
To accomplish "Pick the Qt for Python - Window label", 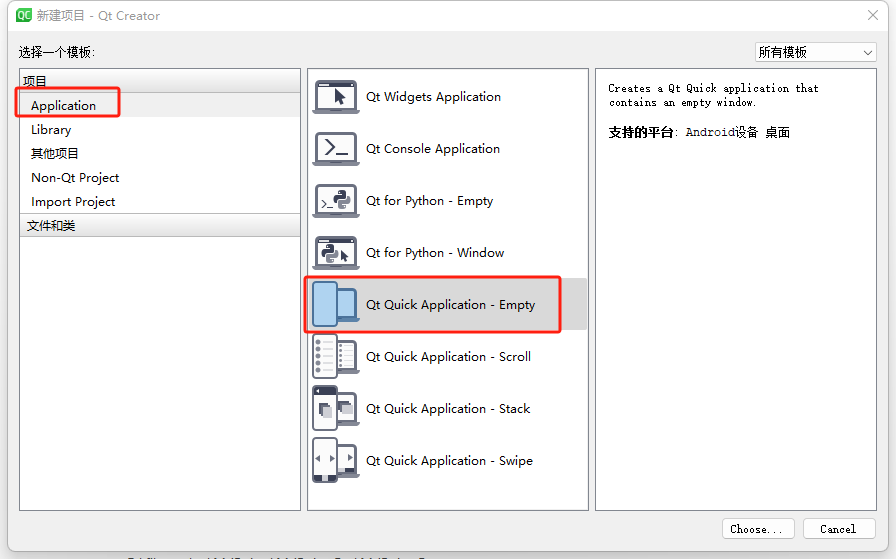I will point(435,253).
